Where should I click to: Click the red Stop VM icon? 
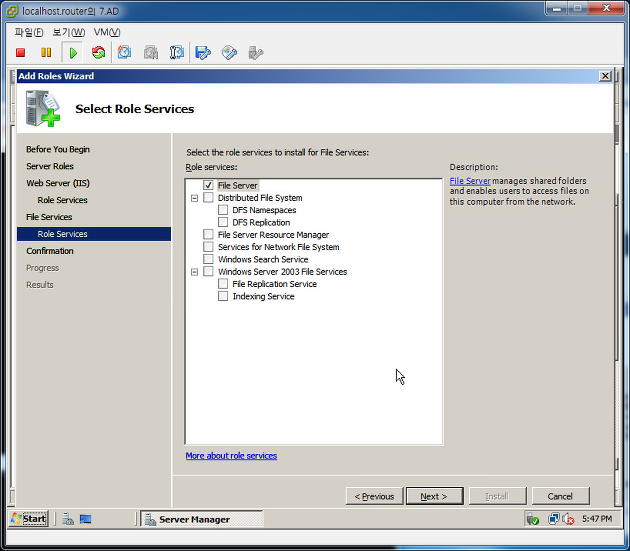pyautogui.click(x=20, y=53)
